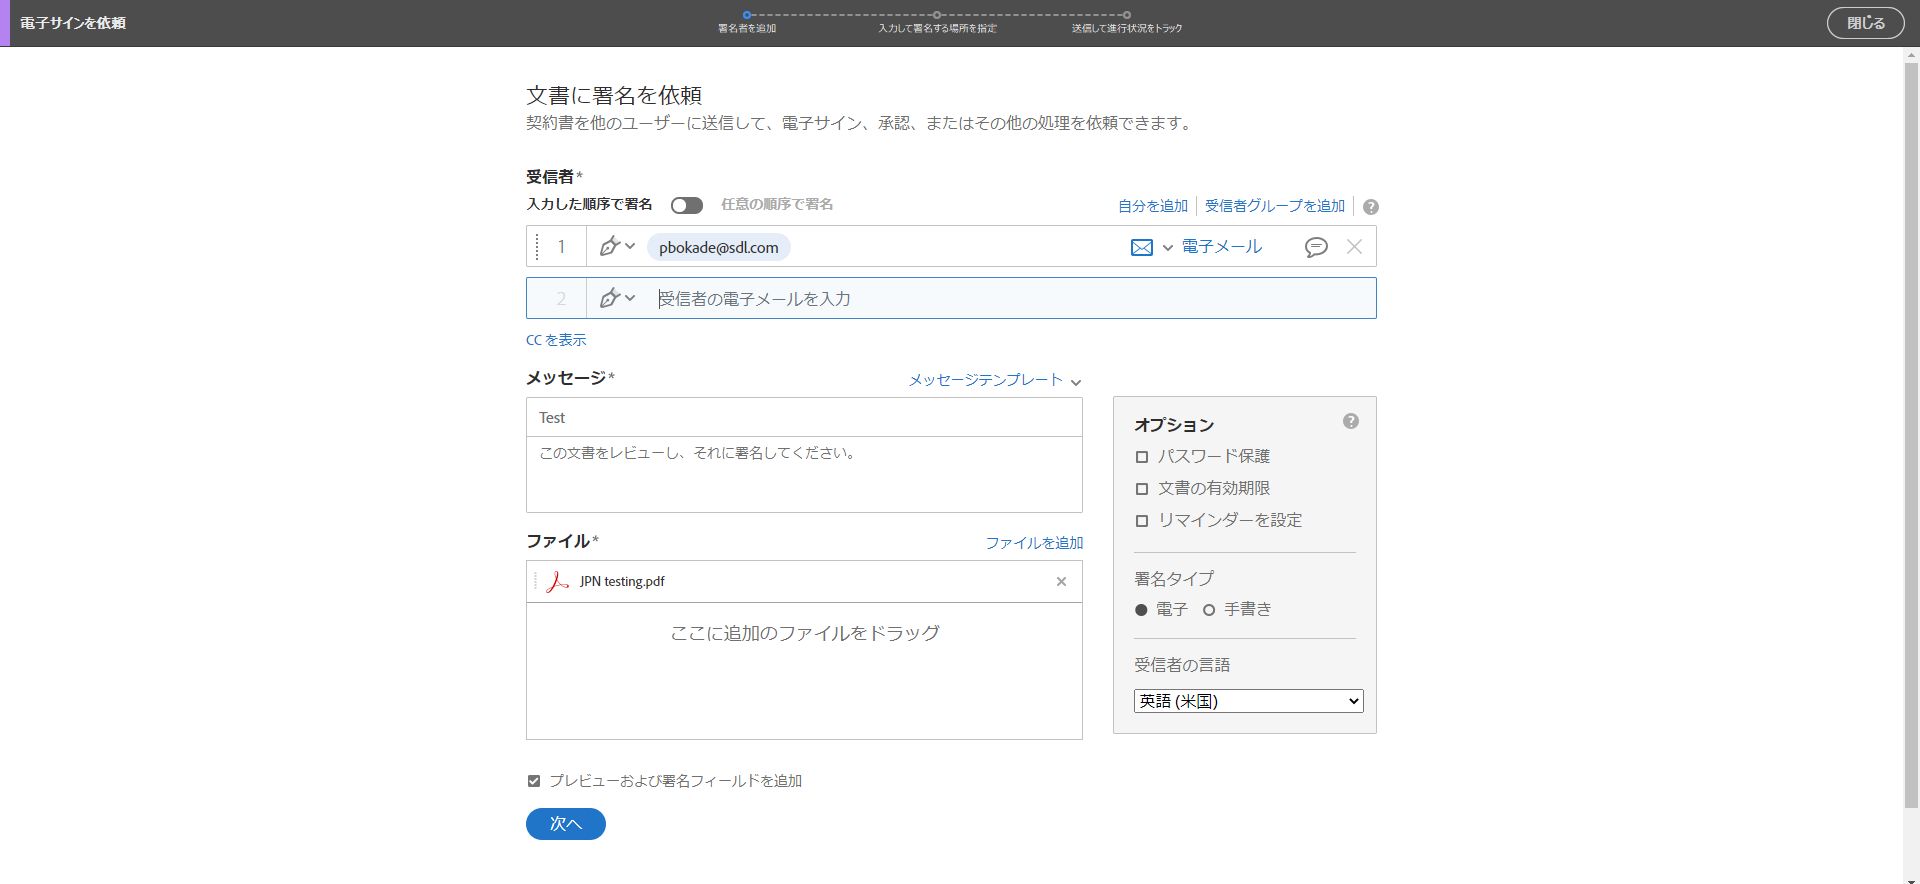Toggle the 入力した順序で署名 signing order switch
This screenshot has height=884, width=1920.
[686, 205]
